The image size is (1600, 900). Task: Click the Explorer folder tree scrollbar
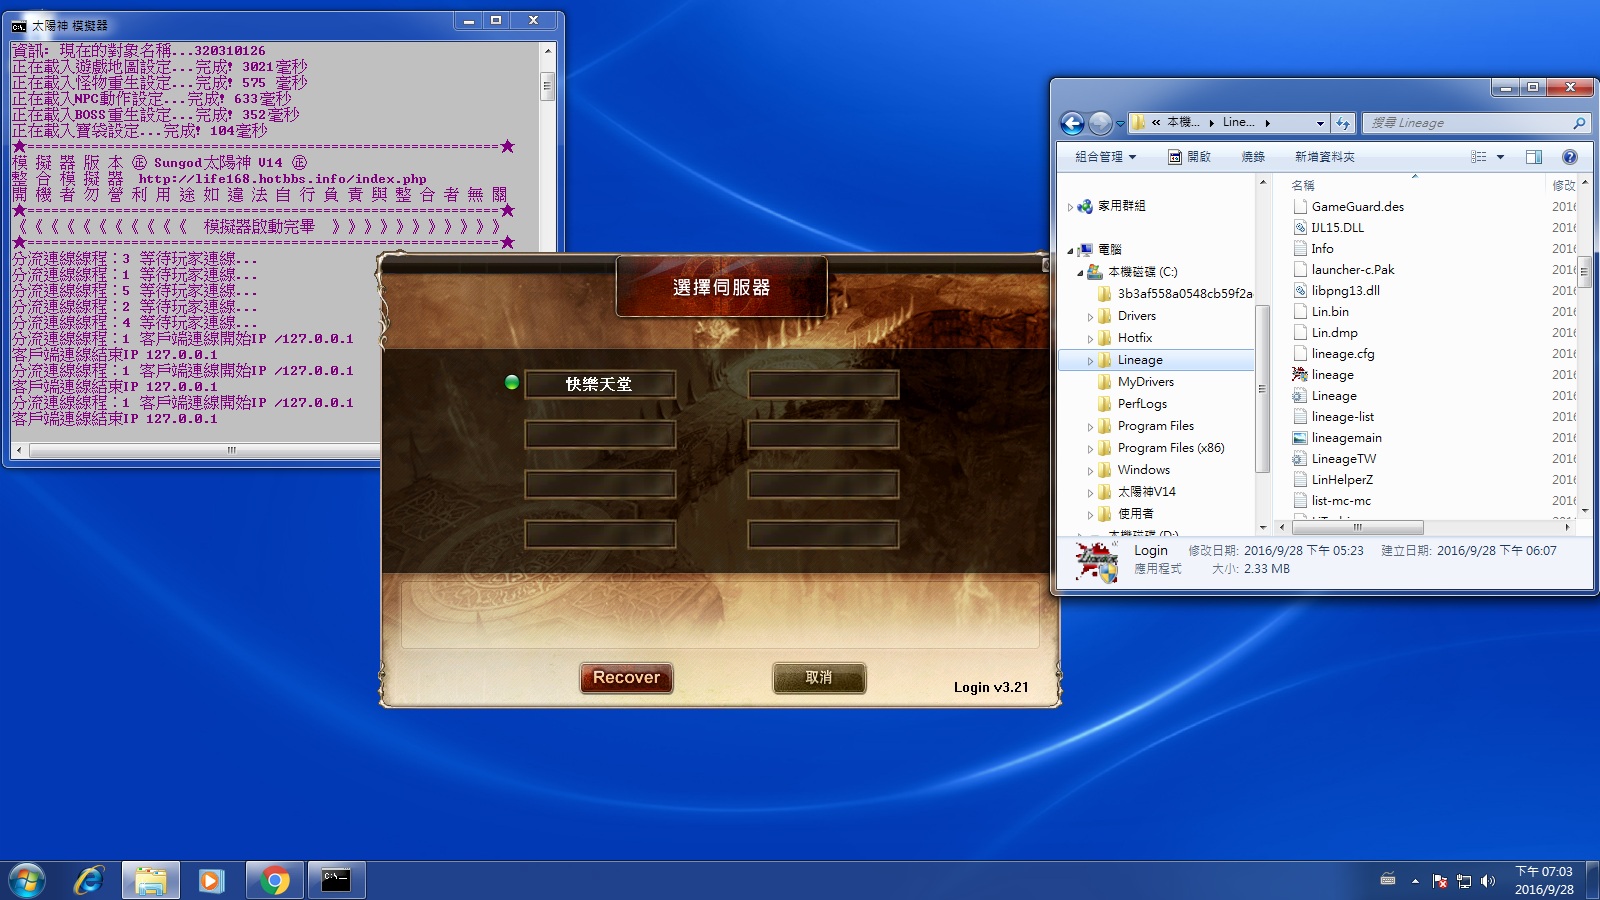1262,388
